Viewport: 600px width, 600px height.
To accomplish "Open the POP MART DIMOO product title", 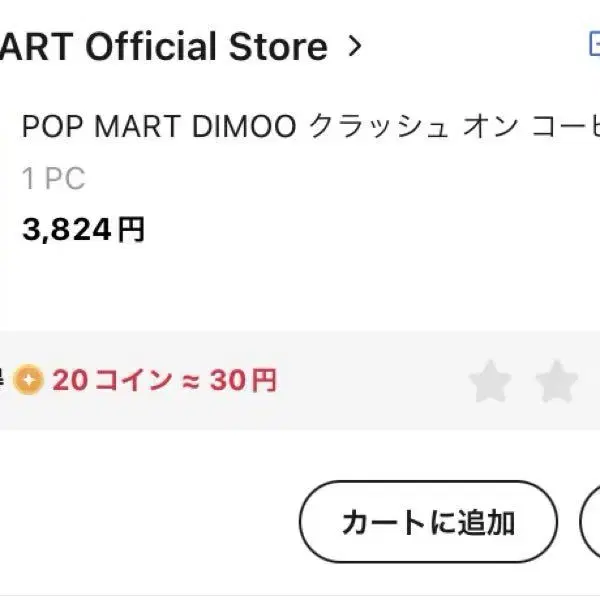I will click(300, 127).
